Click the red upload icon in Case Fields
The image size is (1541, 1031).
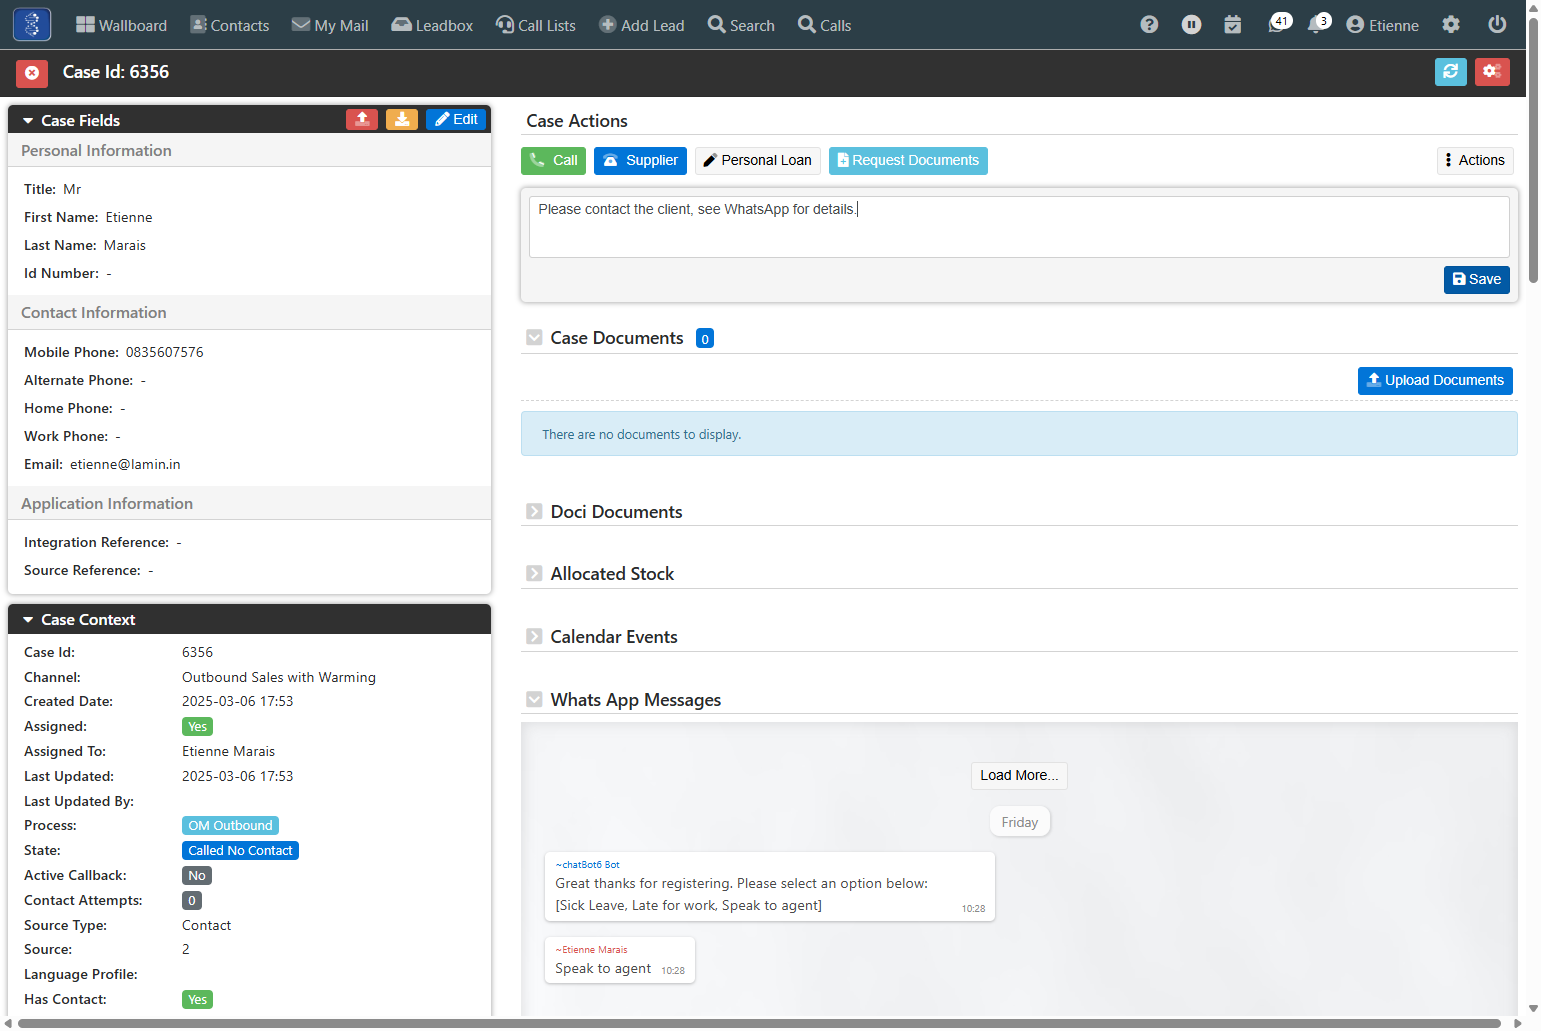pyautogui.click(x=362, y=119)
